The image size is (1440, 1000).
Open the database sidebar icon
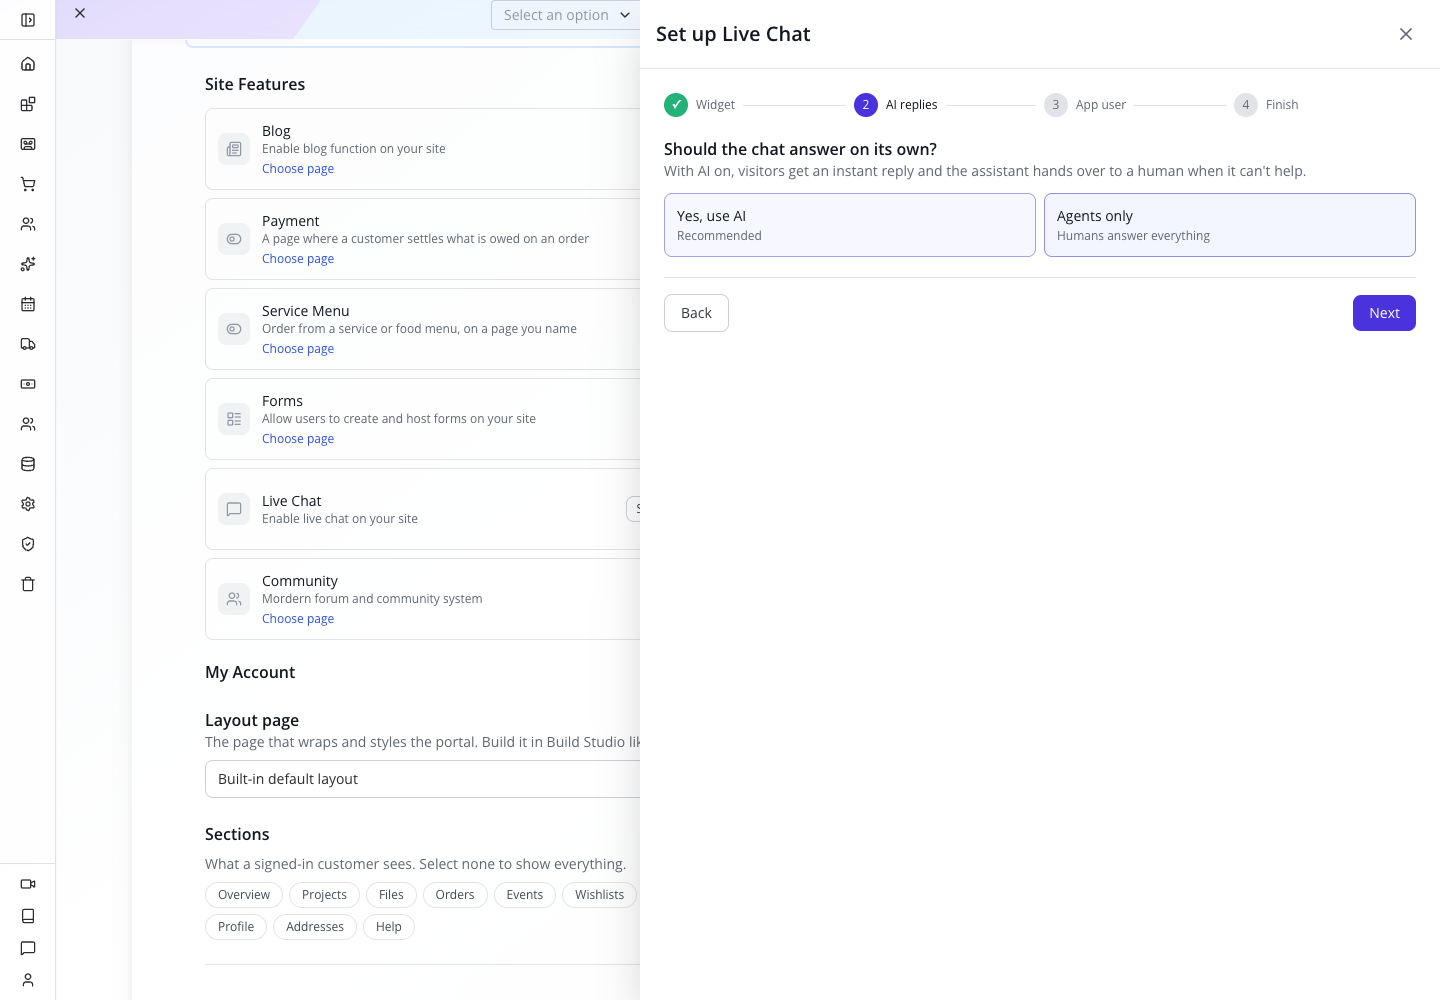28,464
